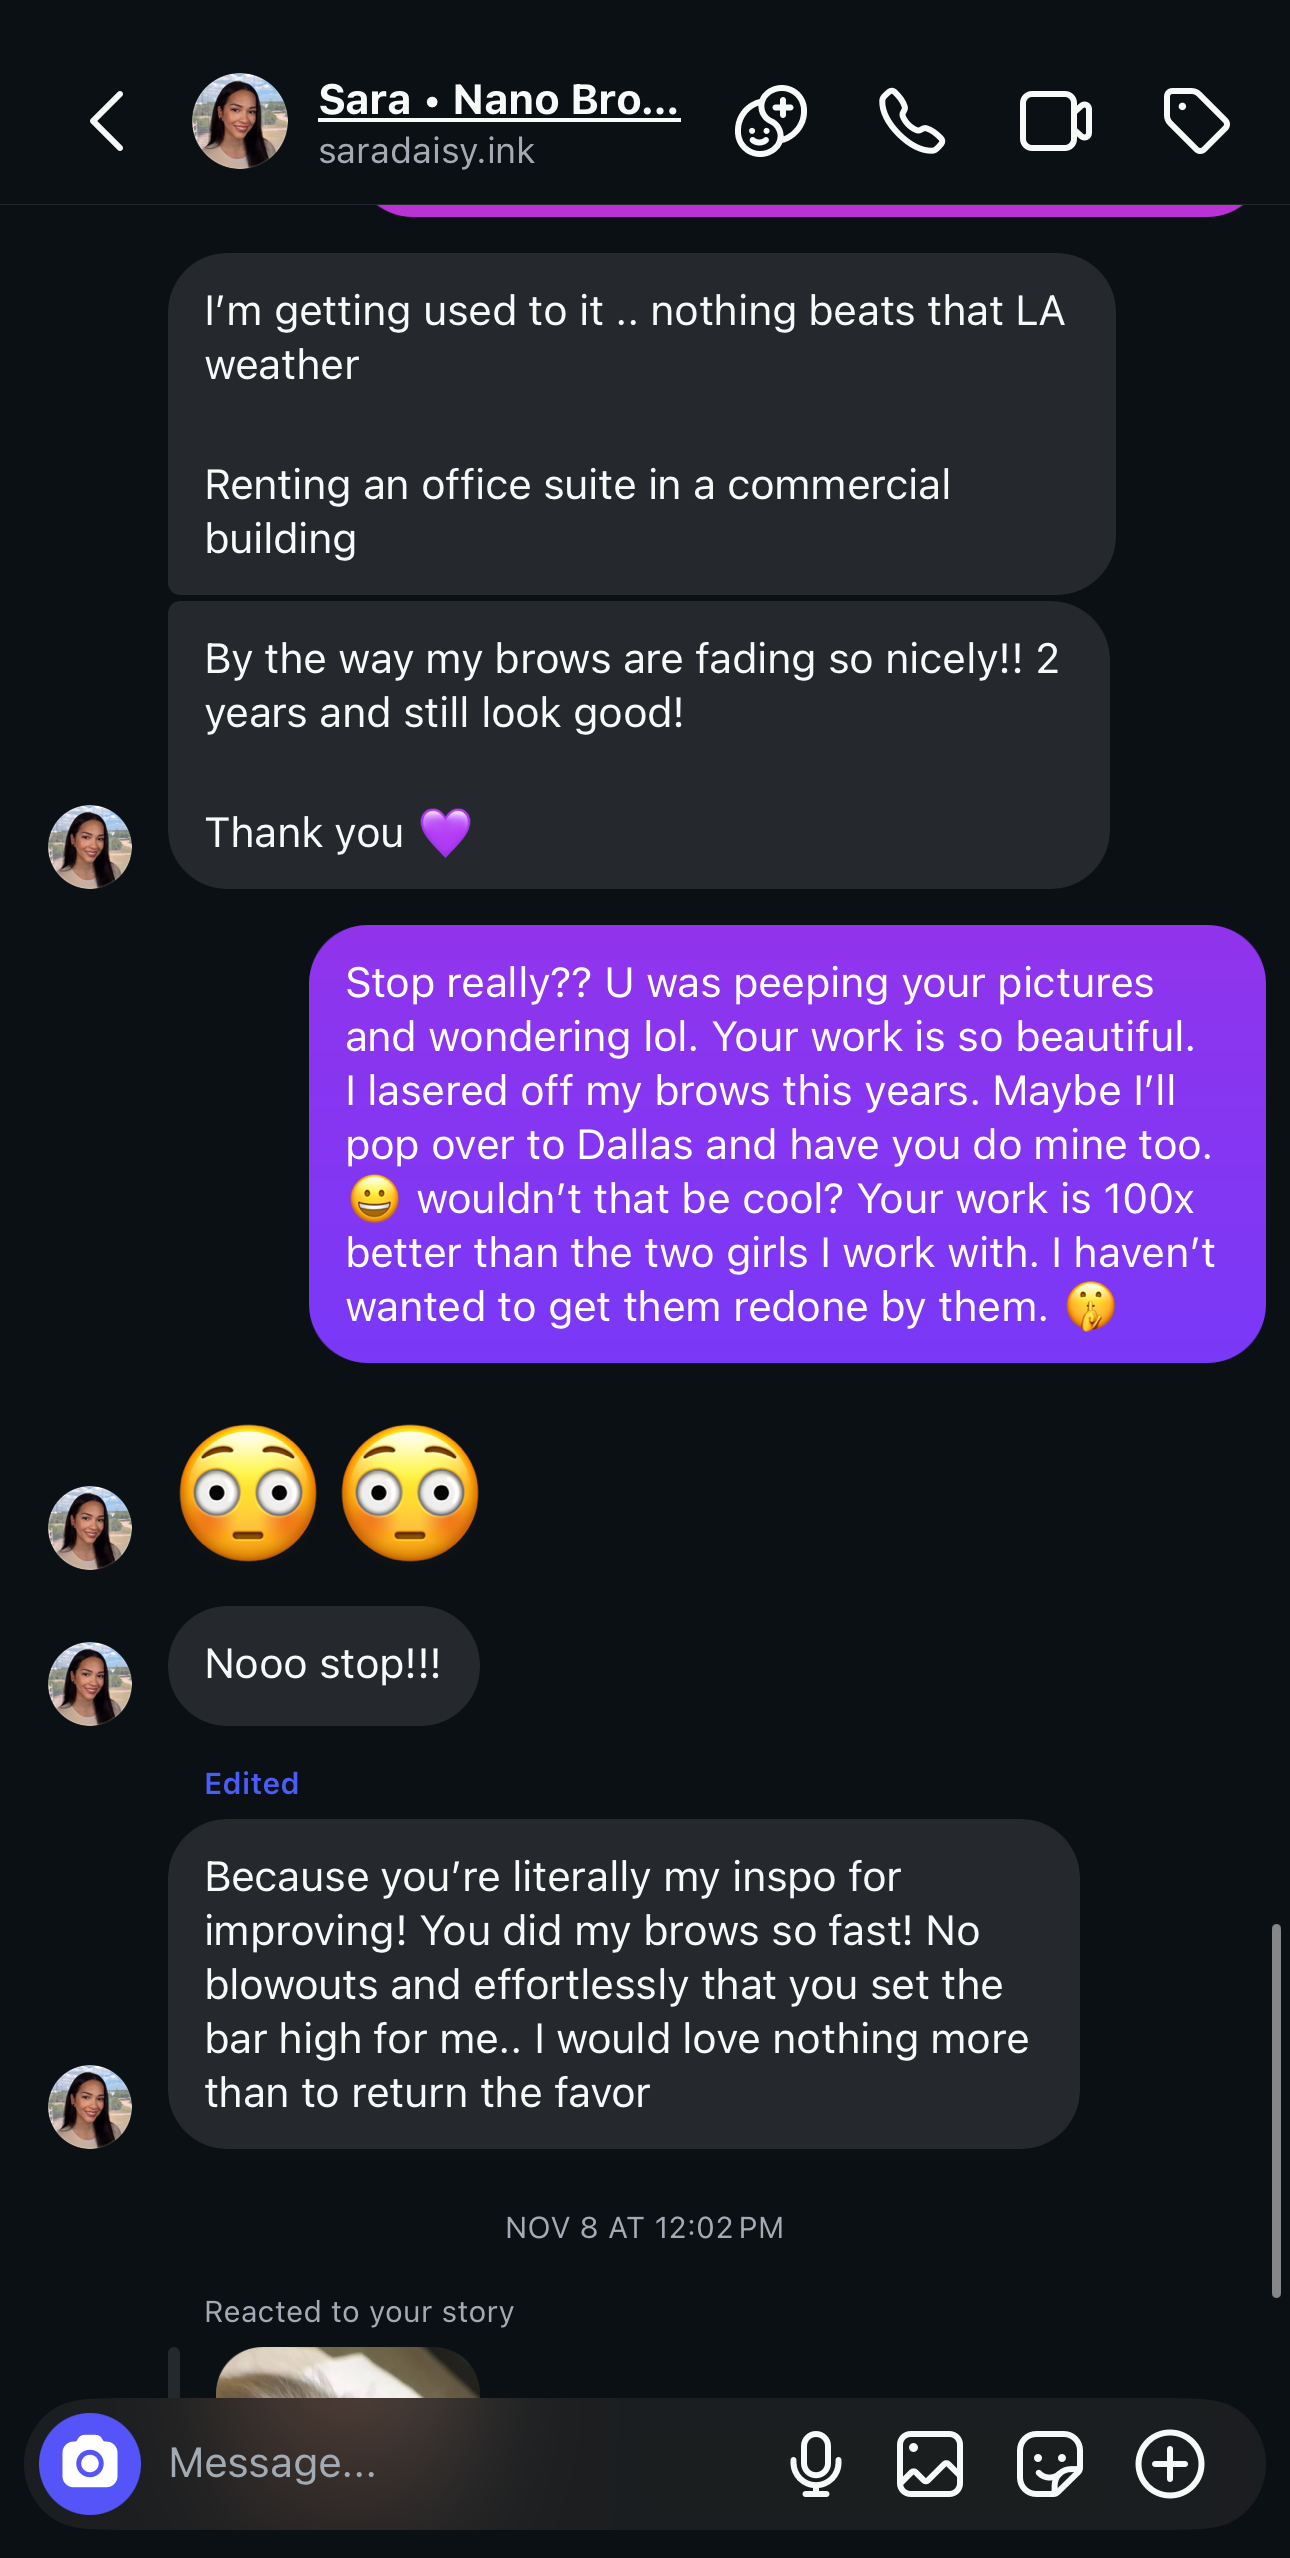Open the photo gallery picker
Viewport: 1290px width, 2558px height.
930,2463
